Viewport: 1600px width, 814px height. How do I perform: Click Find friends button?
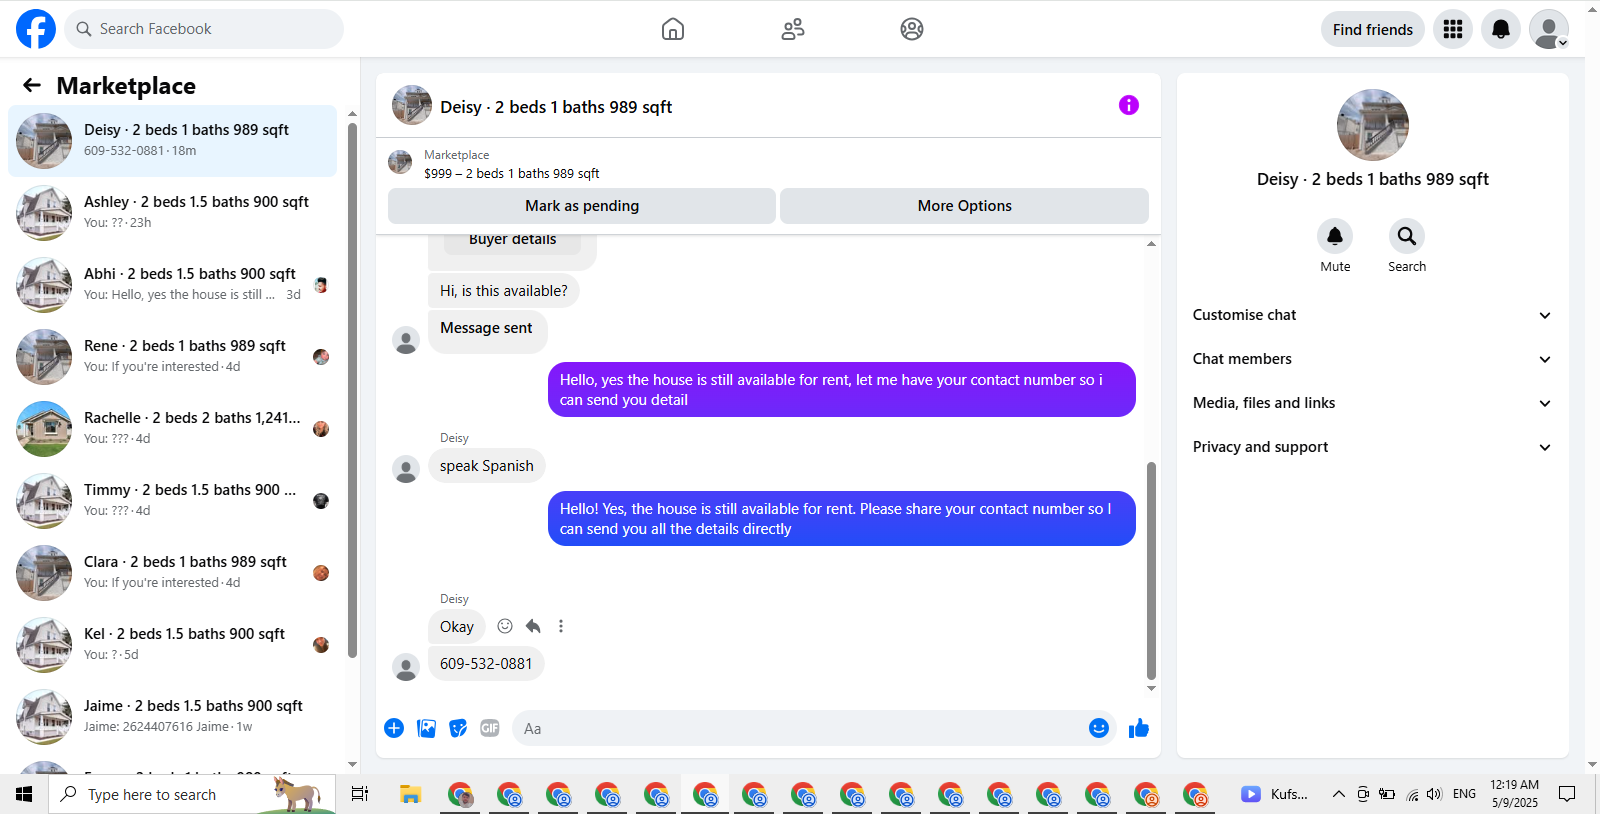click(1373, 30)
